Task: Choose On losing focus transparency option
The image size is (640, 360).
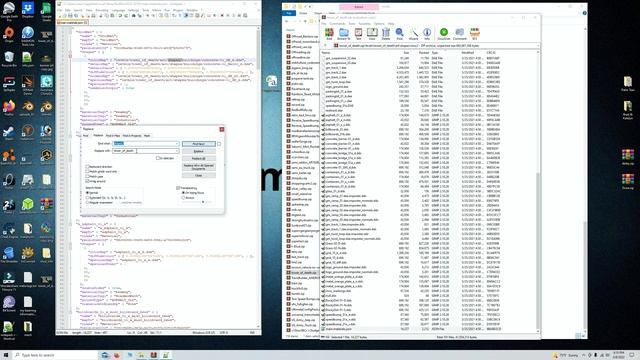Action: tap(183, 193)
